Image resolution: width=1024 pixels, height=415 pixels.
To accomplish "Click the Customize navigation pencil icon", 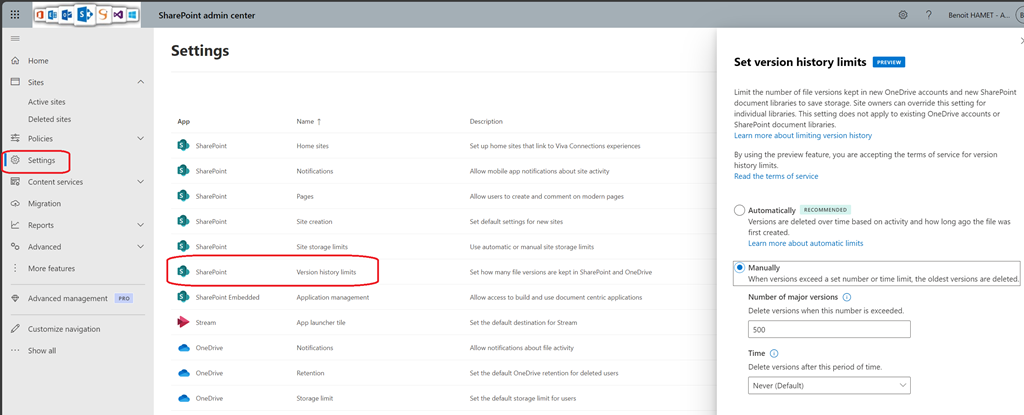I will pos(14,329).
